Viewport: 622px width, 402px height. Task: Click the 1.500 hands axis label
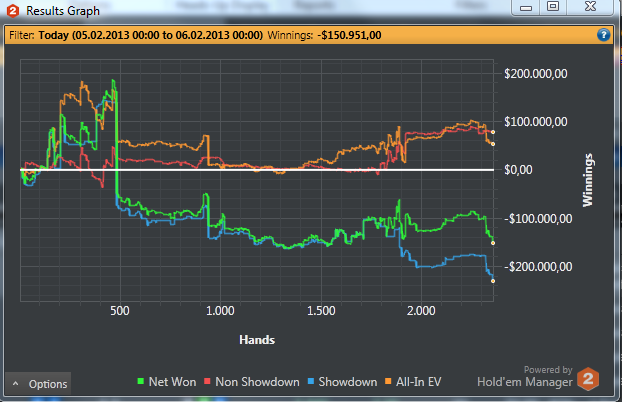pos(321,311)
